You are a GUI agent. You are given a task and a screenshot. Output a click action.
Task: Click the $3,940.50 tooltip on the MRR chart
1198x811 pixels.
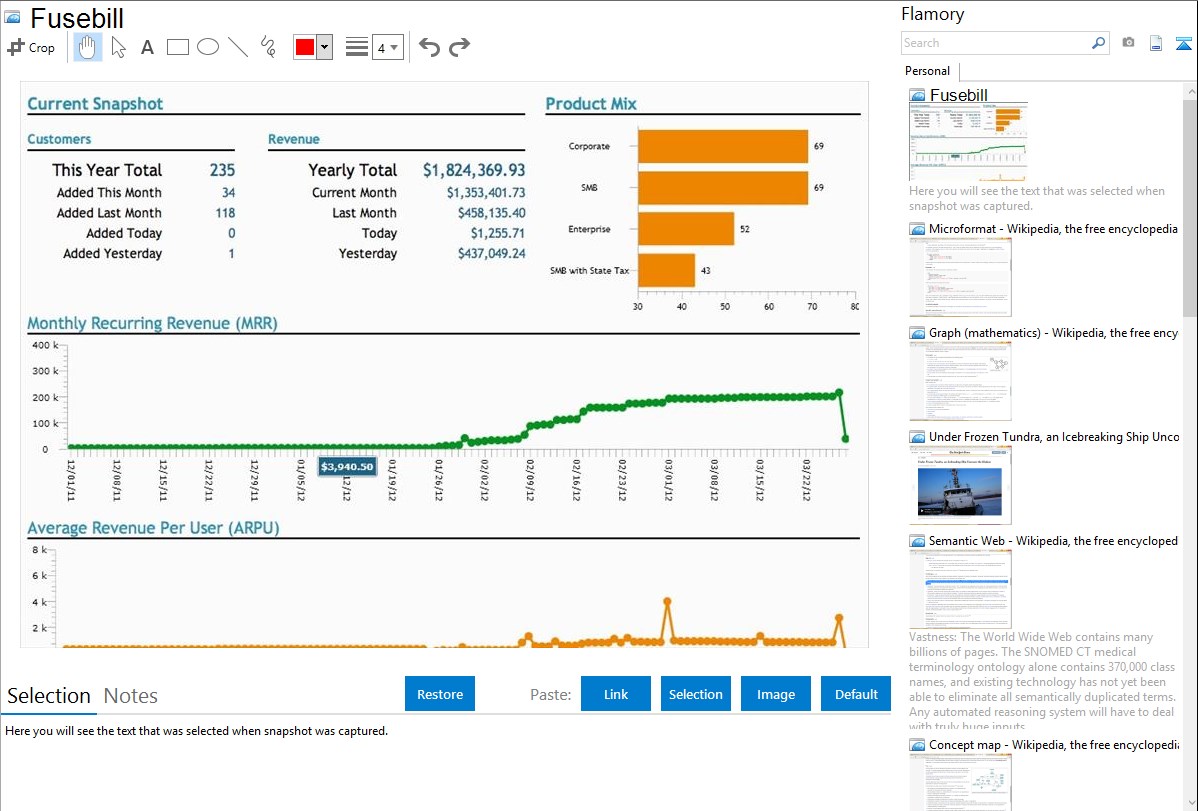[347, 466]
